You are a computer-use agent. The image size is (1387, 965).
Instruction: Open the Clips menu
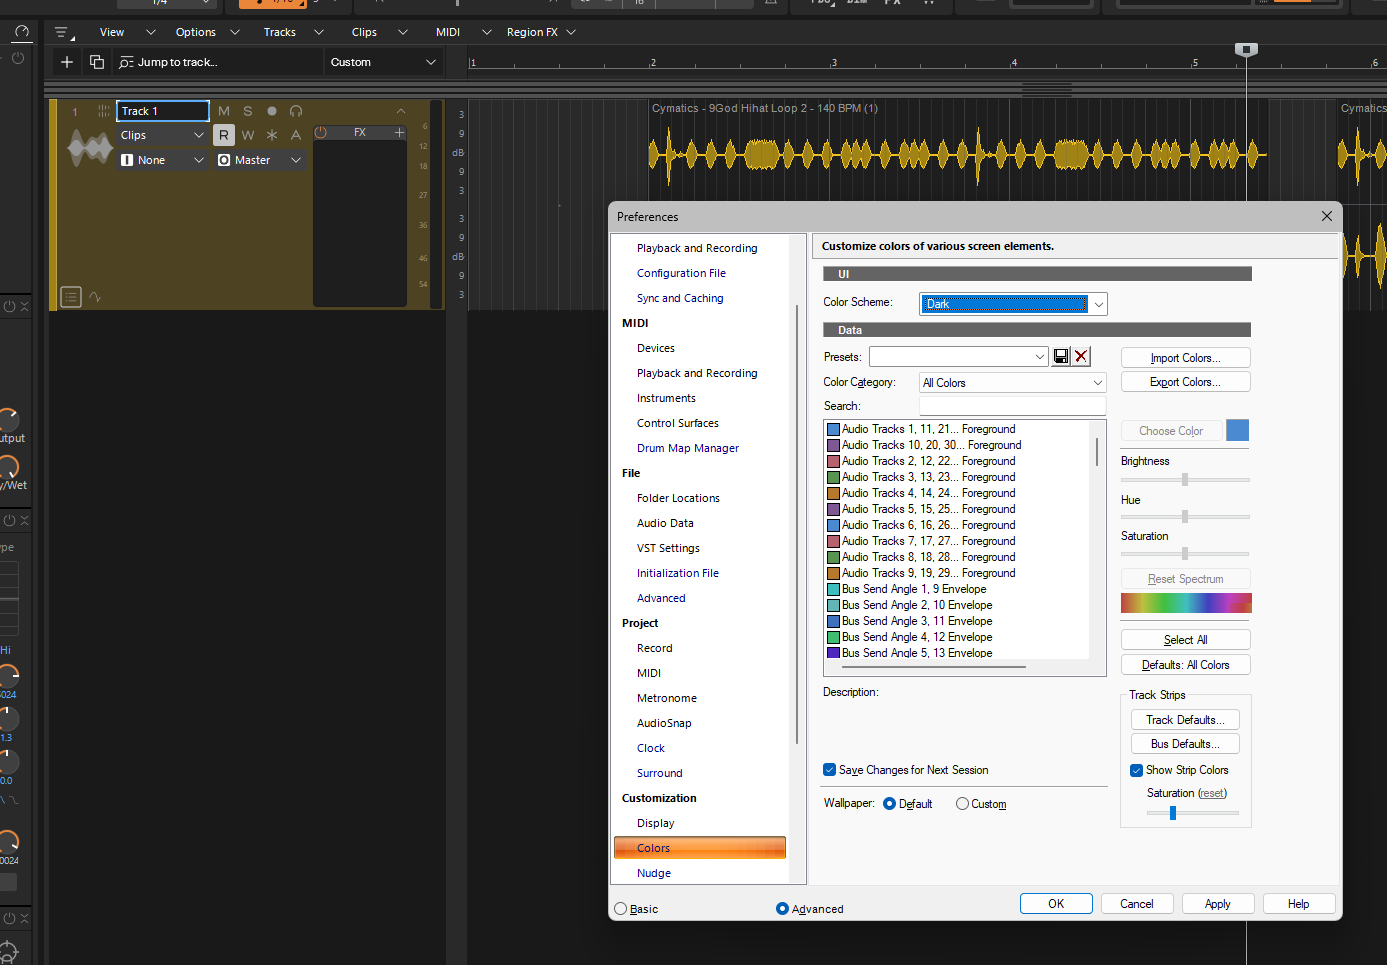(x=379, y=32)
